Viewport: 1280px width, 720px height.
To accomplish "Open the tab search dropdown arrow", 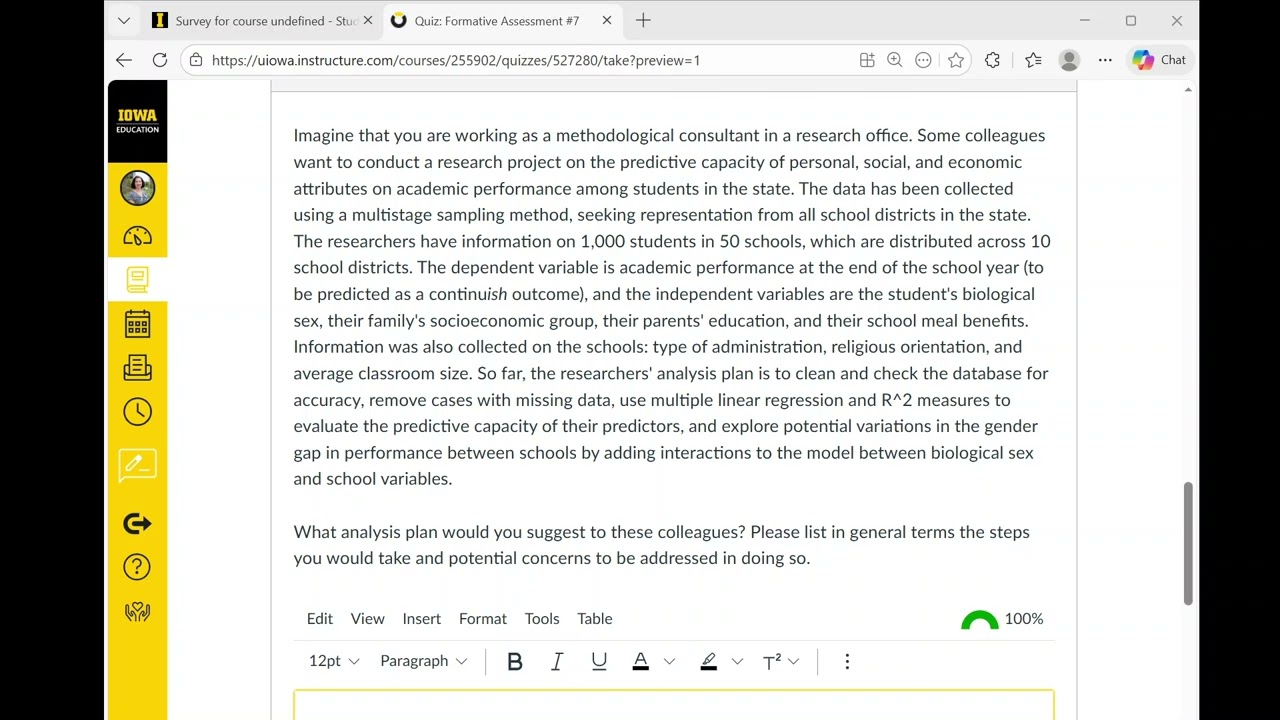I will pos(124,20).
